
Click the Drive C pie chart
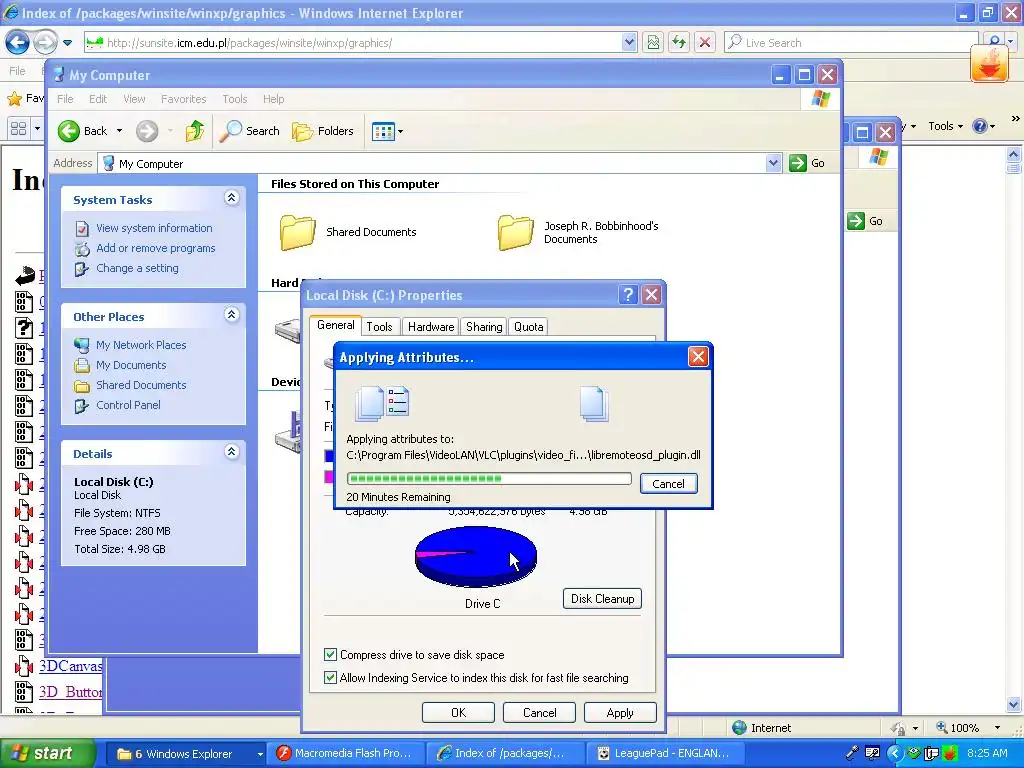pos(475,557)
